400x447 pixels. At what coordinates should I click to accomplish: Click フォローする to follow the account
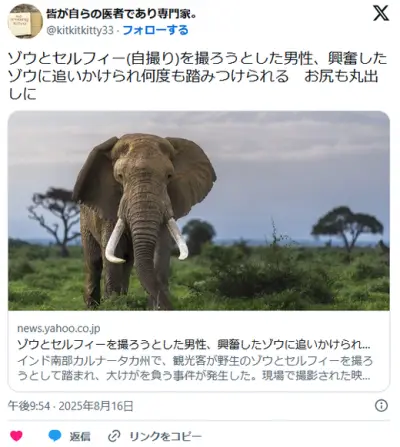pyautogui.click(x=156, y=30)
